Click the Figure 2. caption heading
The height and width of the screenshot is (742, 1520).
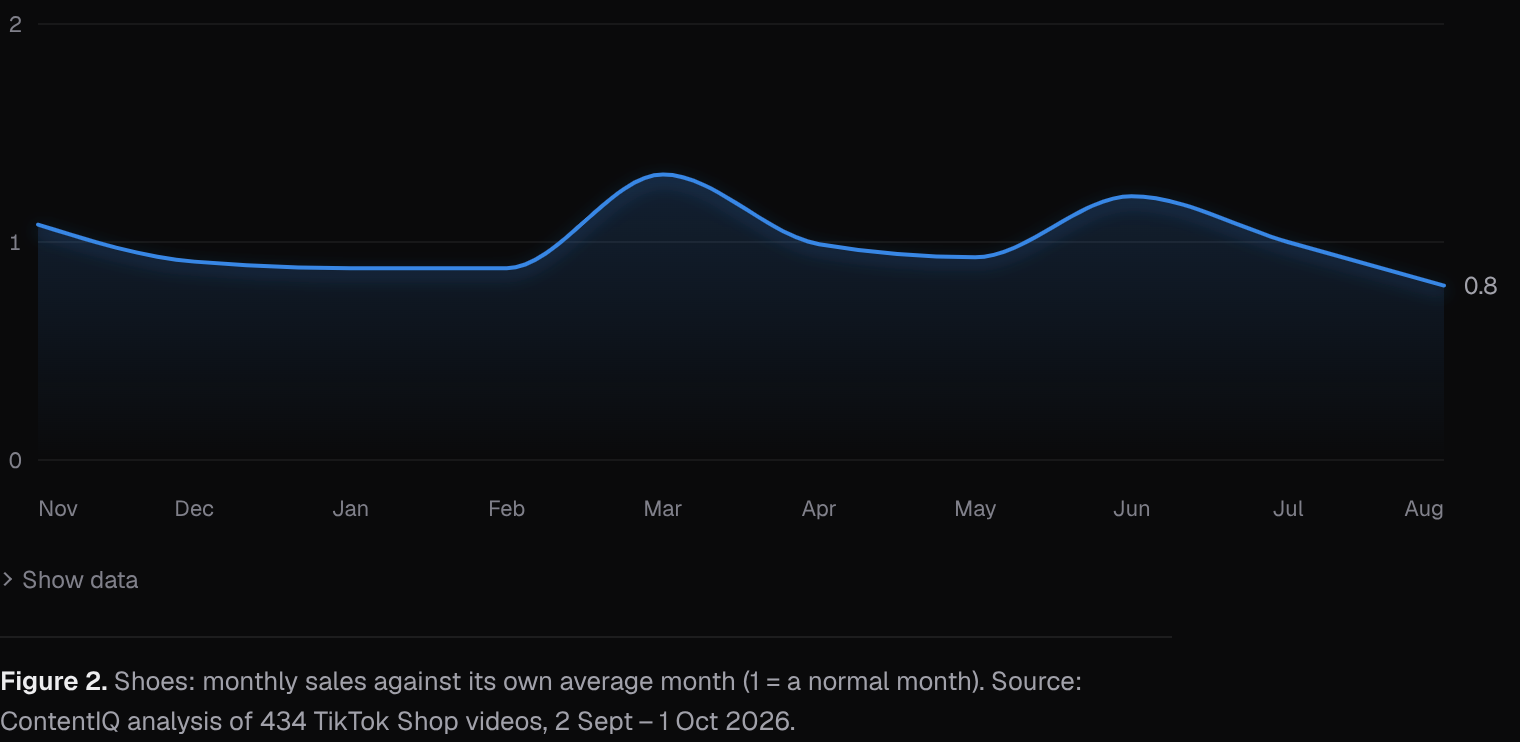[x=54, y=682]
